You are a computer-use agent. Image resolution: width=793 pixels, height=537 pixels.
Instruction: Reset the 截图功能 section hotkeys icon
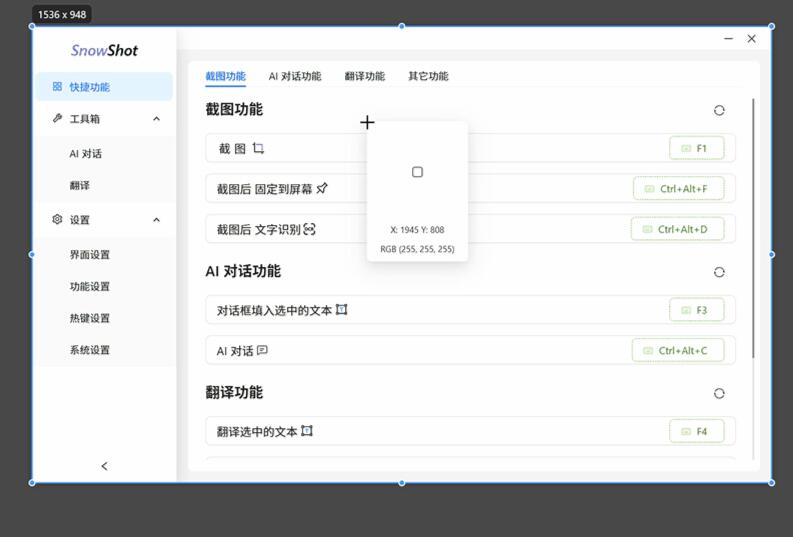click(x=719, y=110)
